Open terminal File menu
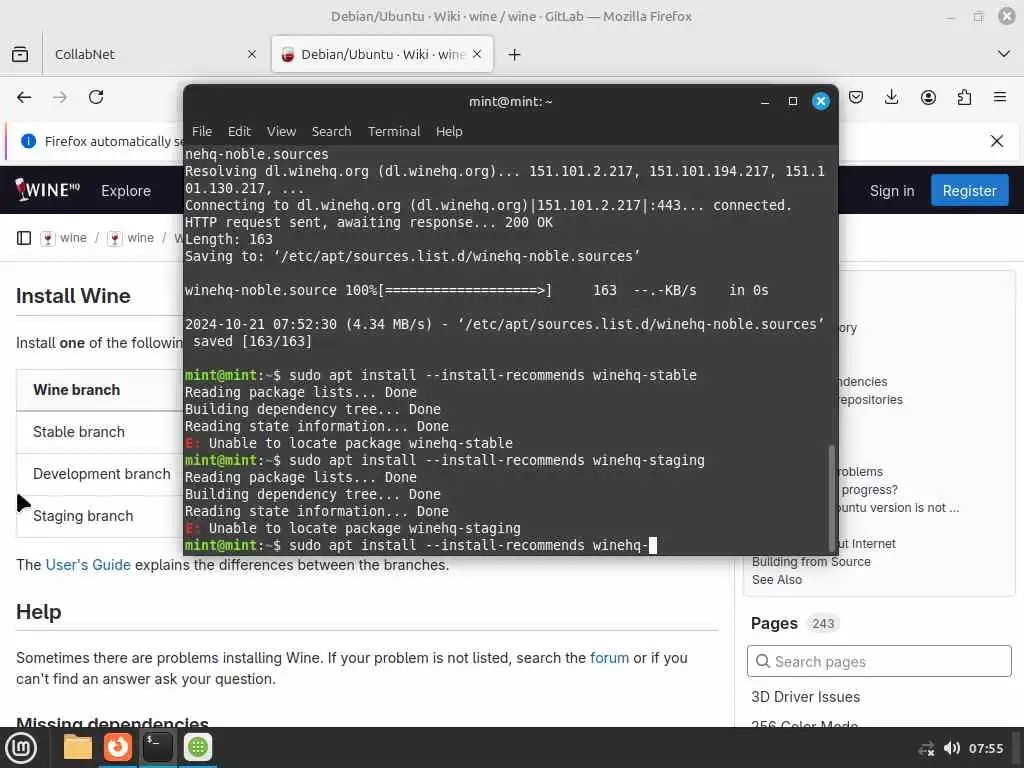 click(202, 131)
